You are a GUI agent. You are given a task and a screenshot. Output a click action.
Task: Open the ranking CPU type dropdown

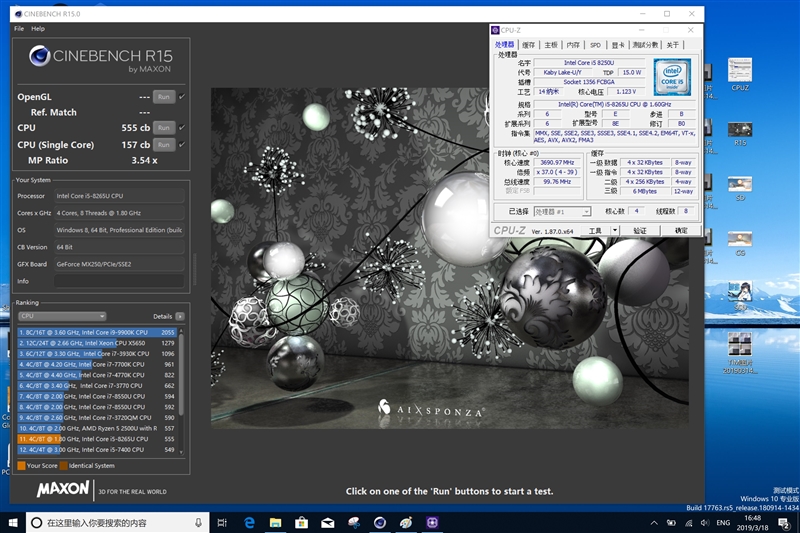pyautogui.click(x=62, y=316)
